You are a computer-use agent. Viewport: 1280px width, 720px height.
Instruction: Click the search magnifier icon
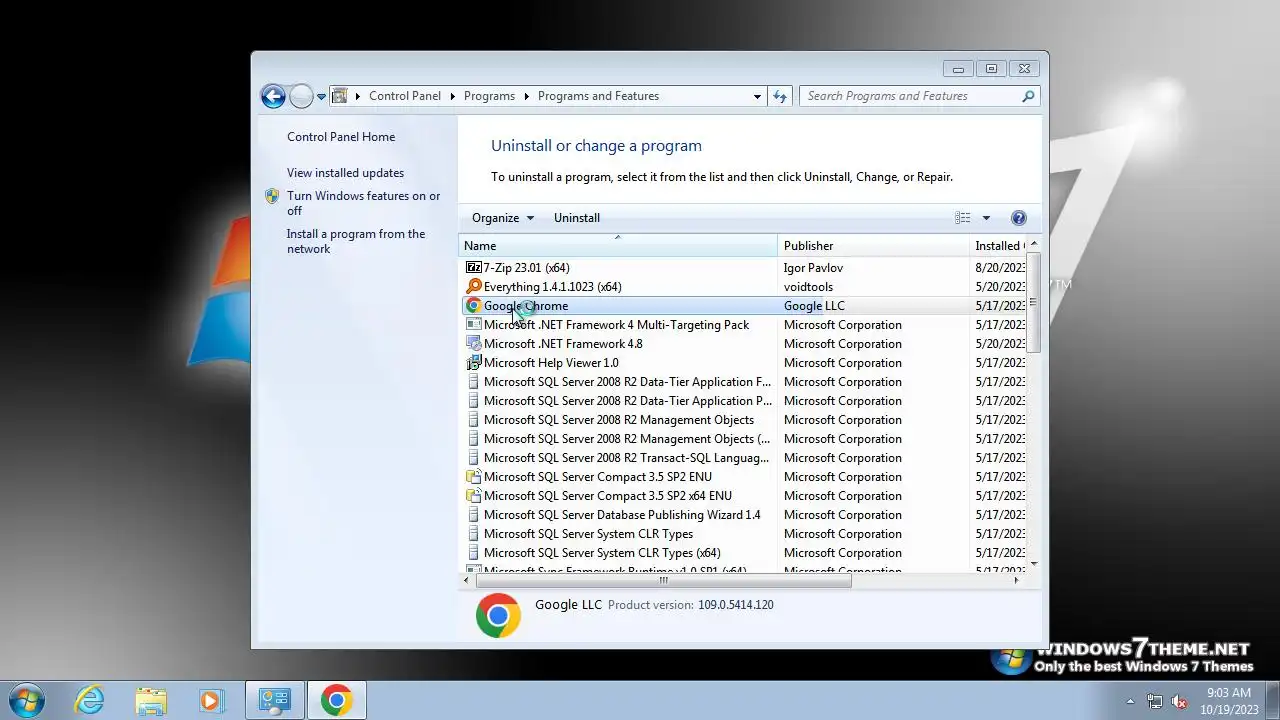pos(1028,96)
